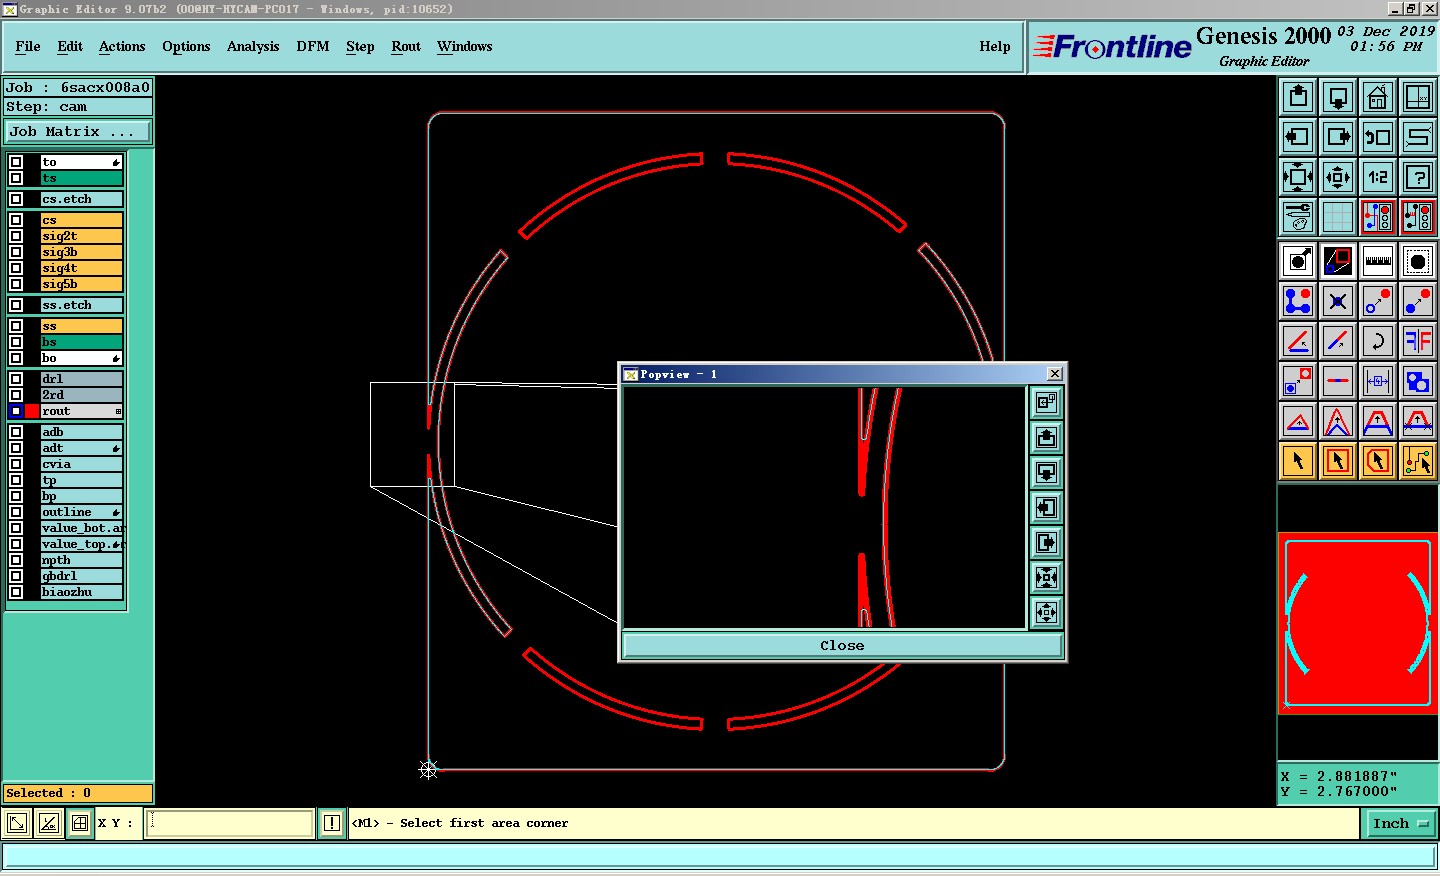Click the Close button in Popview

tap(842, 646)
